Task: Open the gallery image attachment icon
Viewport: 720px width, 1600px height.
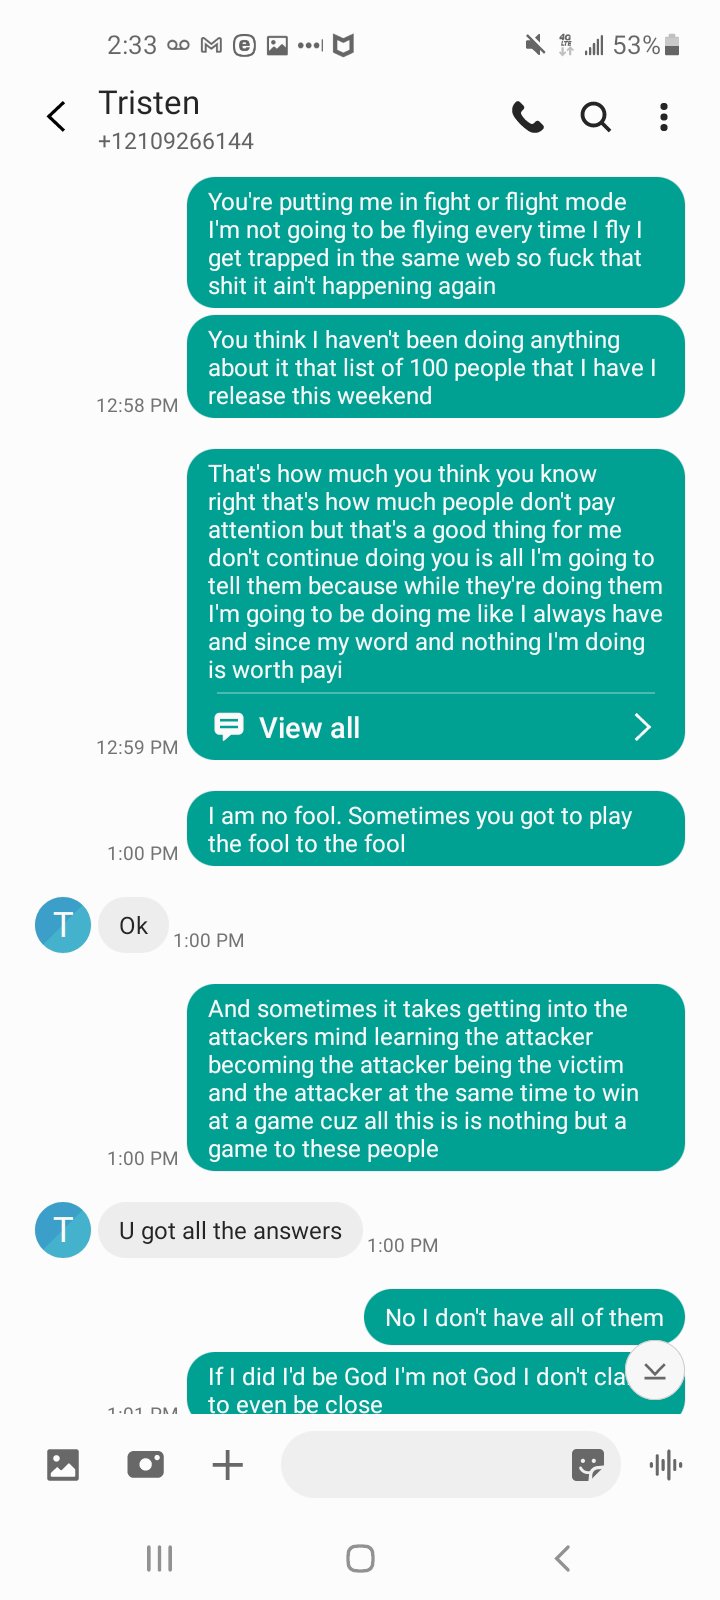Action: pyautogui.click(x=63, y=1465)
